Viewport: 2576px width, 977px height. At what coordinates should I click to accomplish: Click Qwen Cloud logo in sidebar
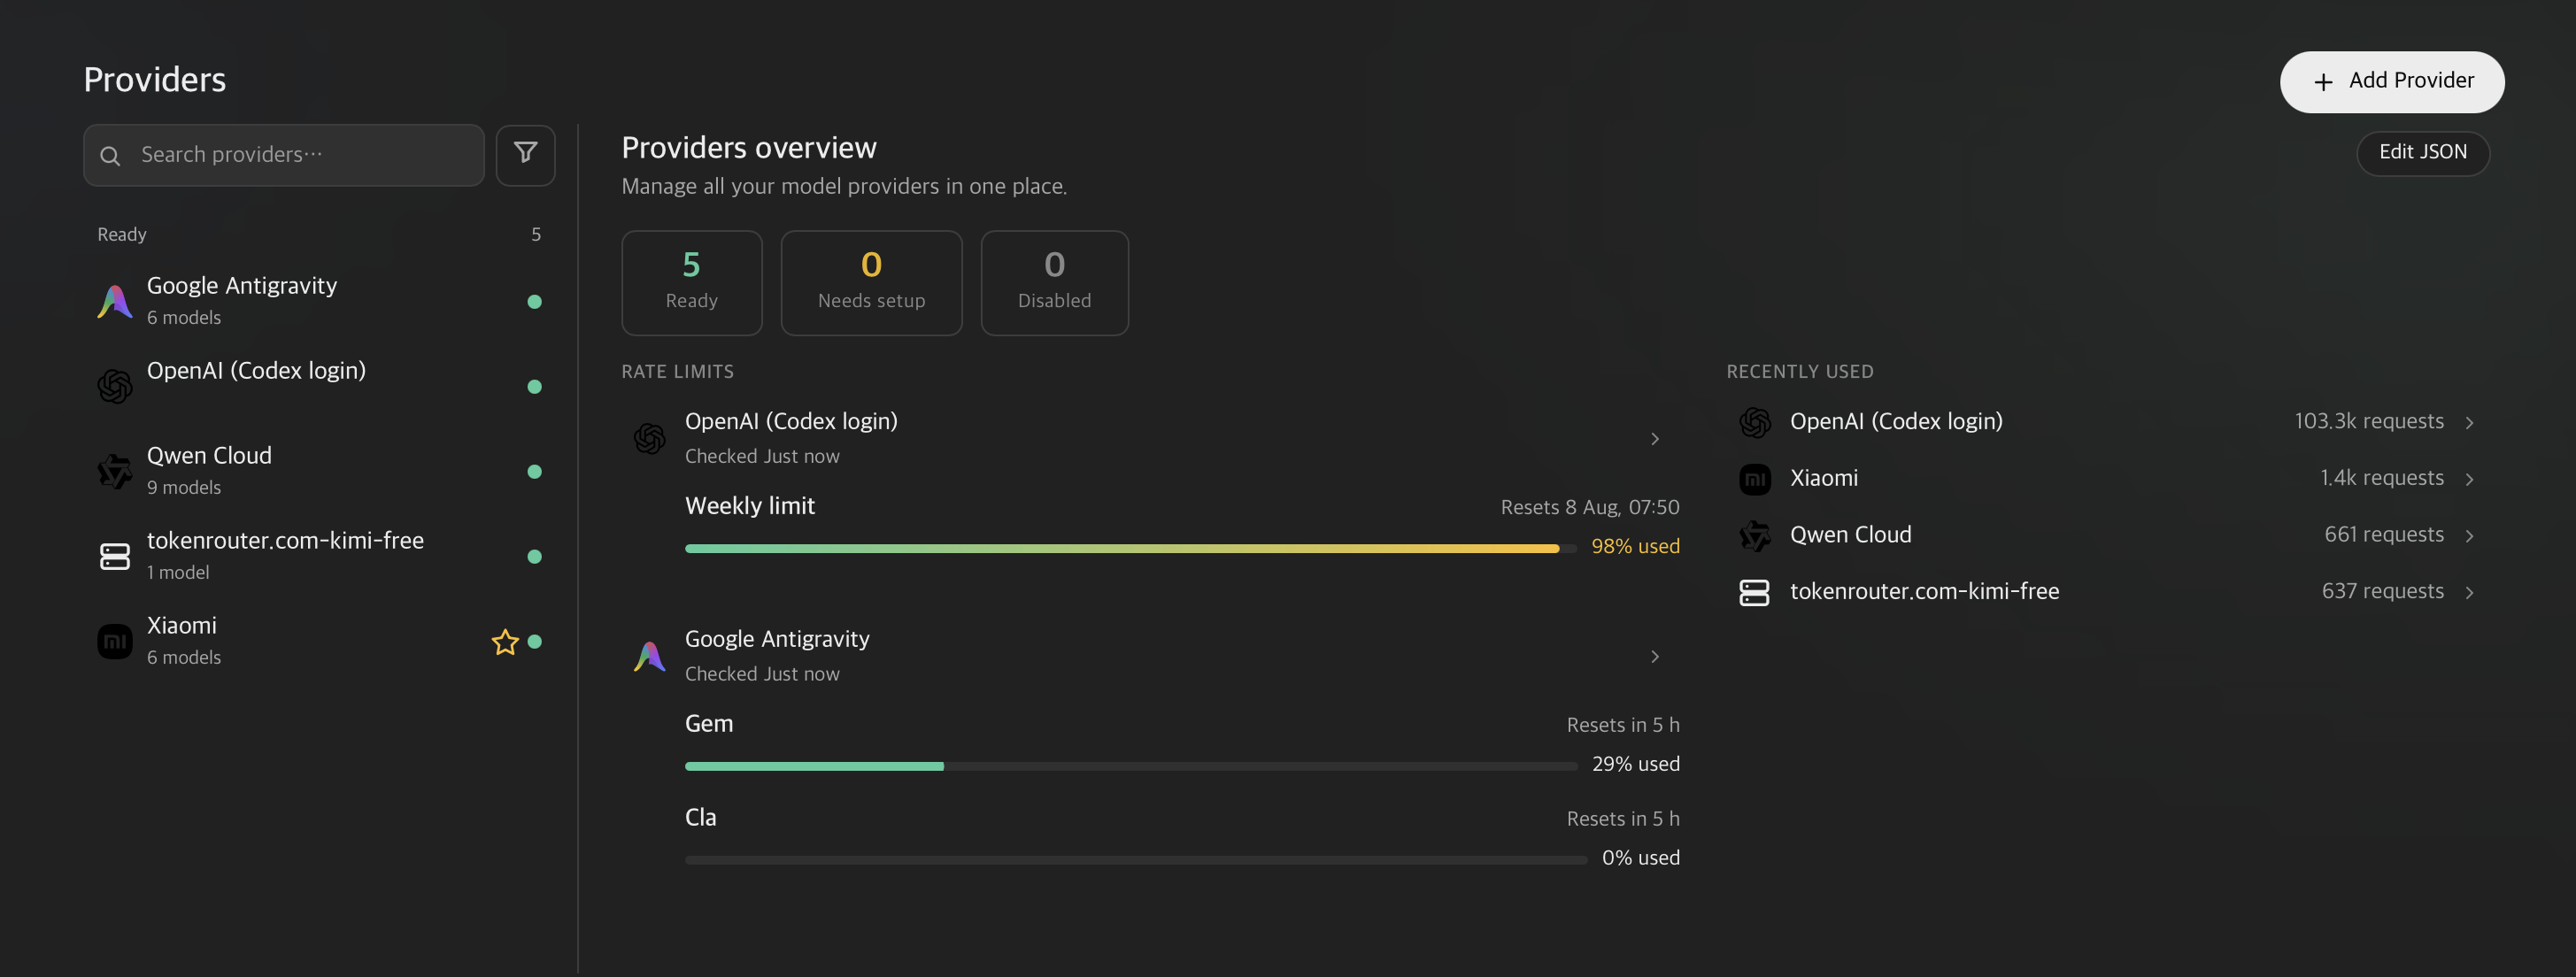tap(115, 471)
